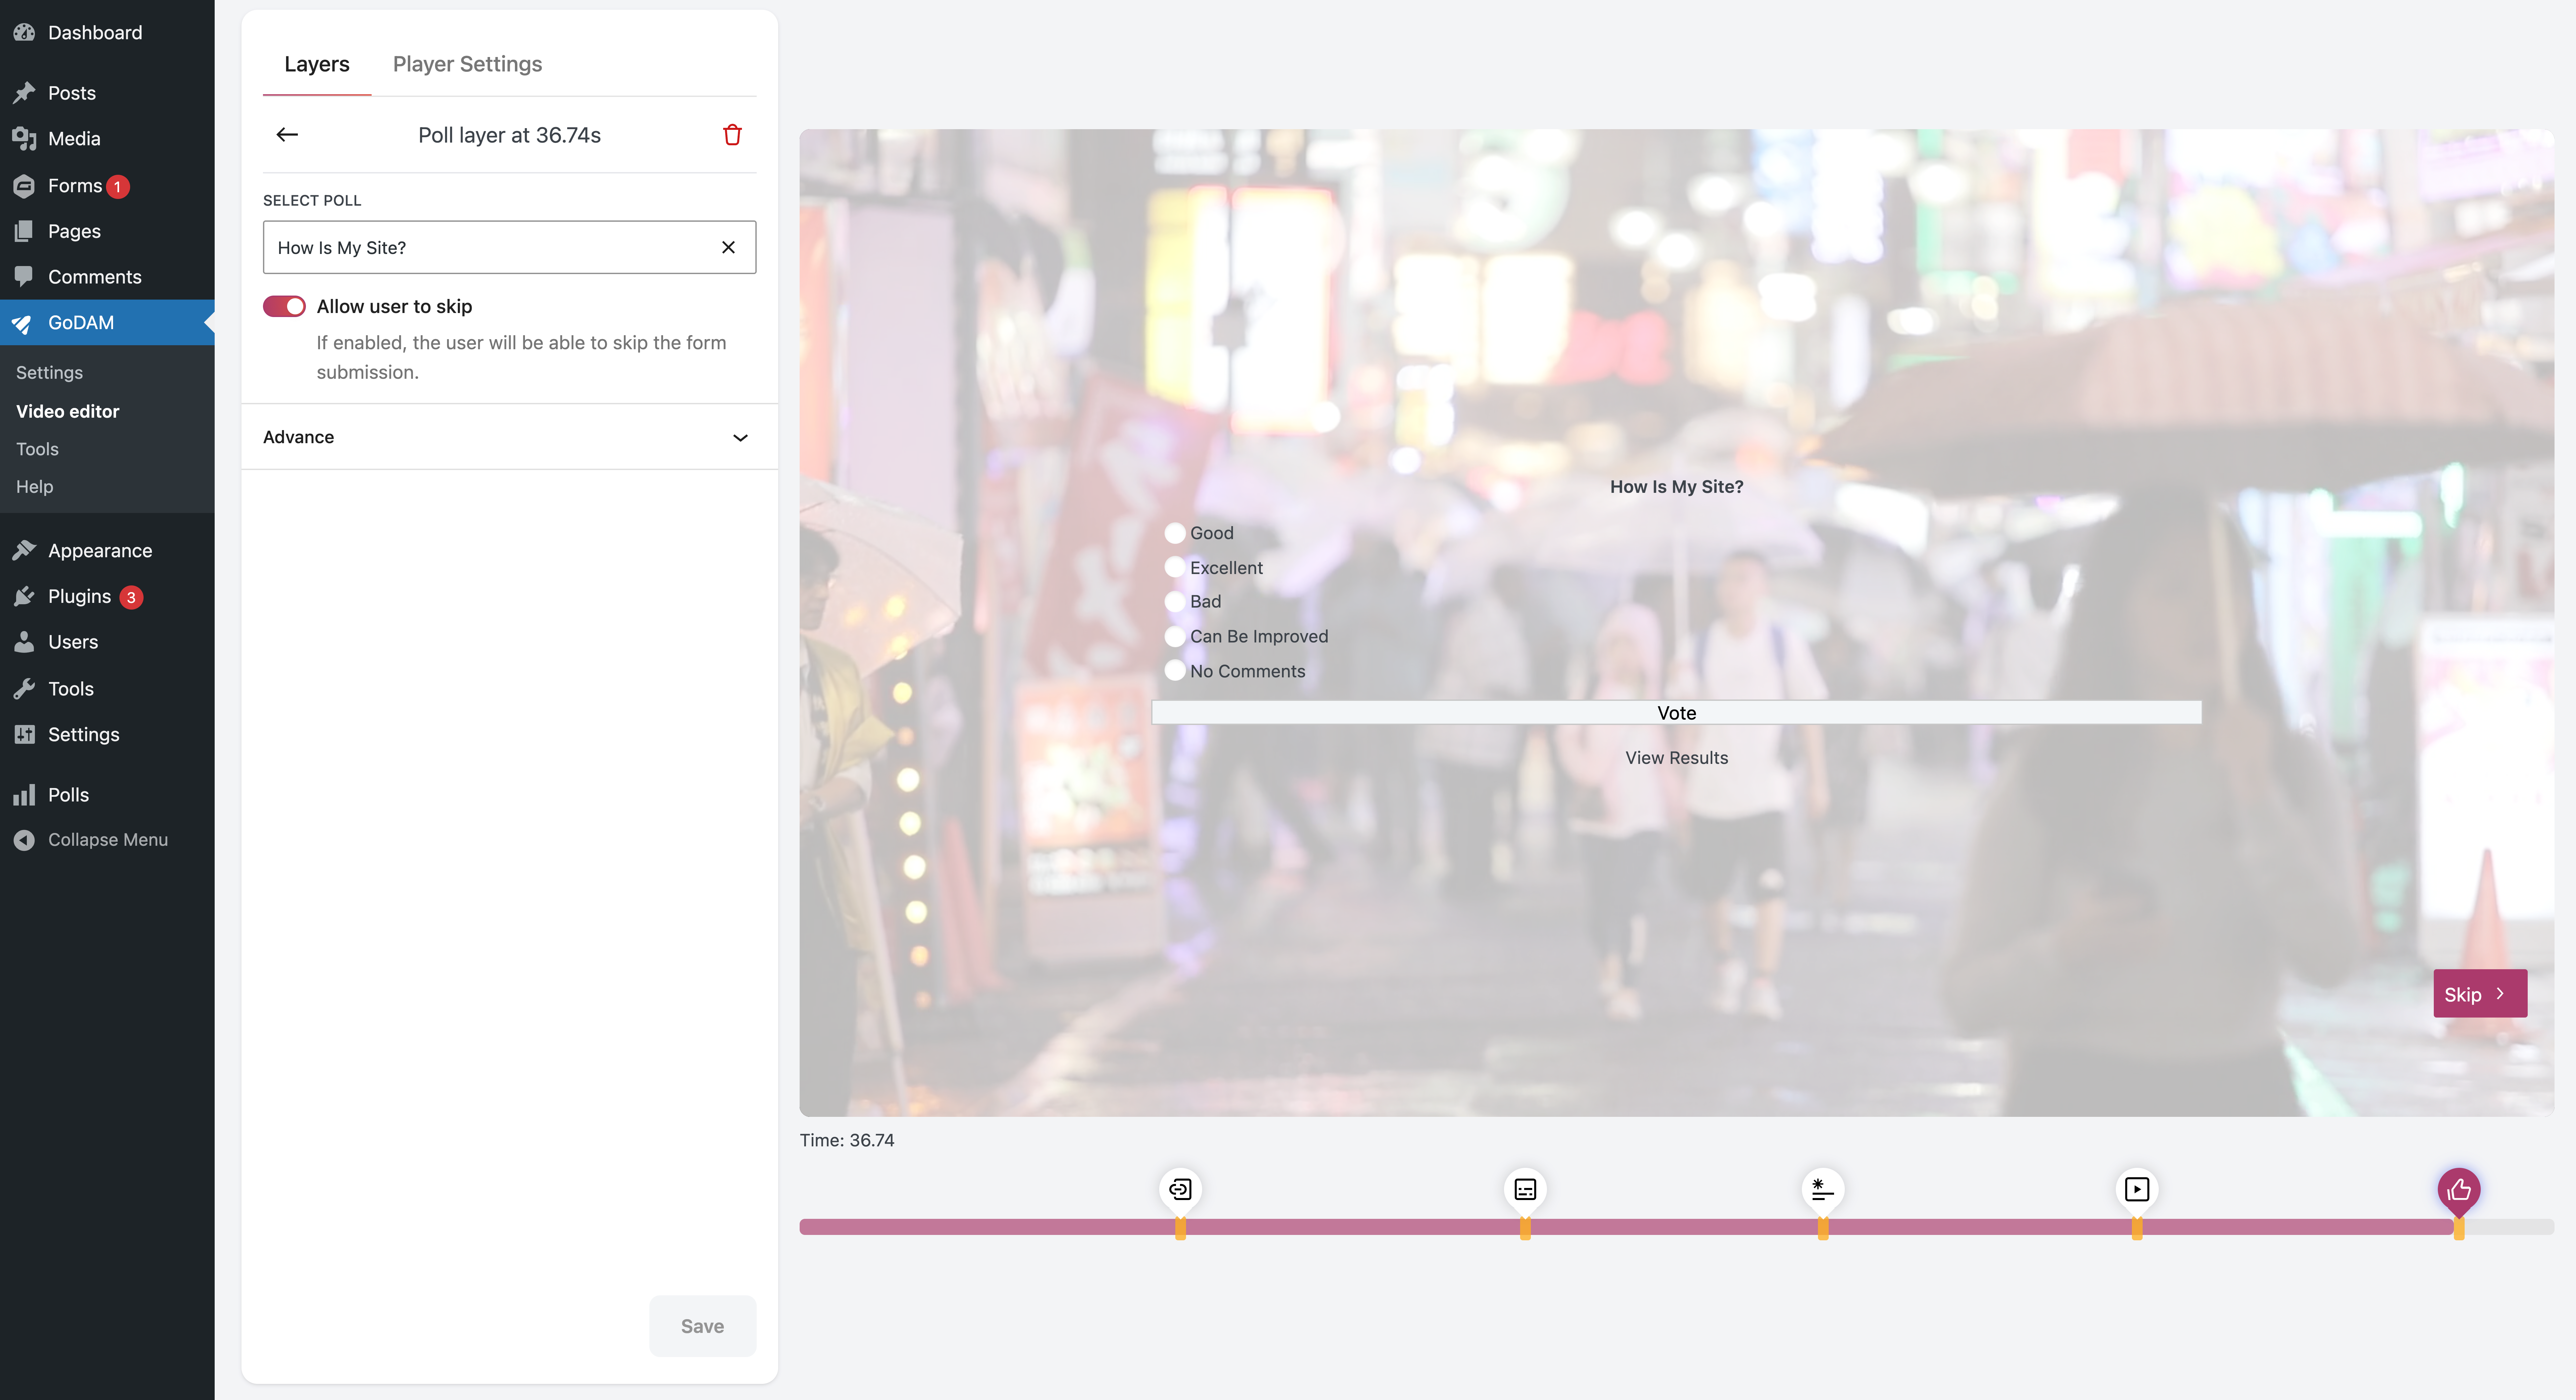Viewport: 2576px width, 1400px height.
Task: Select the No Comments poll option
Action: click(1175, 670)
